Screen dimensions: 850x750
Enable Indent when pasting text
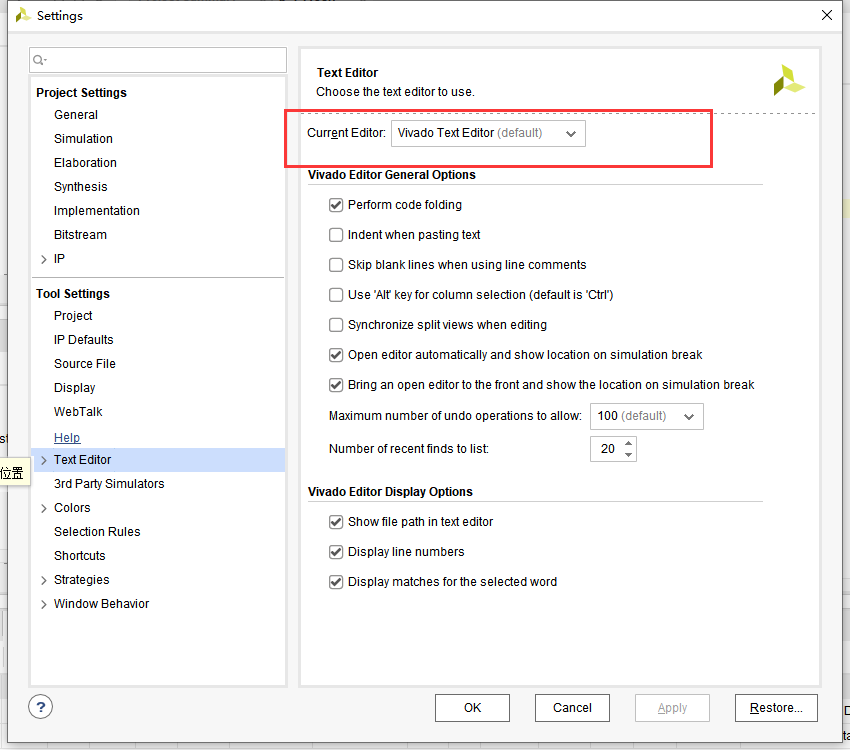(336, 235)
